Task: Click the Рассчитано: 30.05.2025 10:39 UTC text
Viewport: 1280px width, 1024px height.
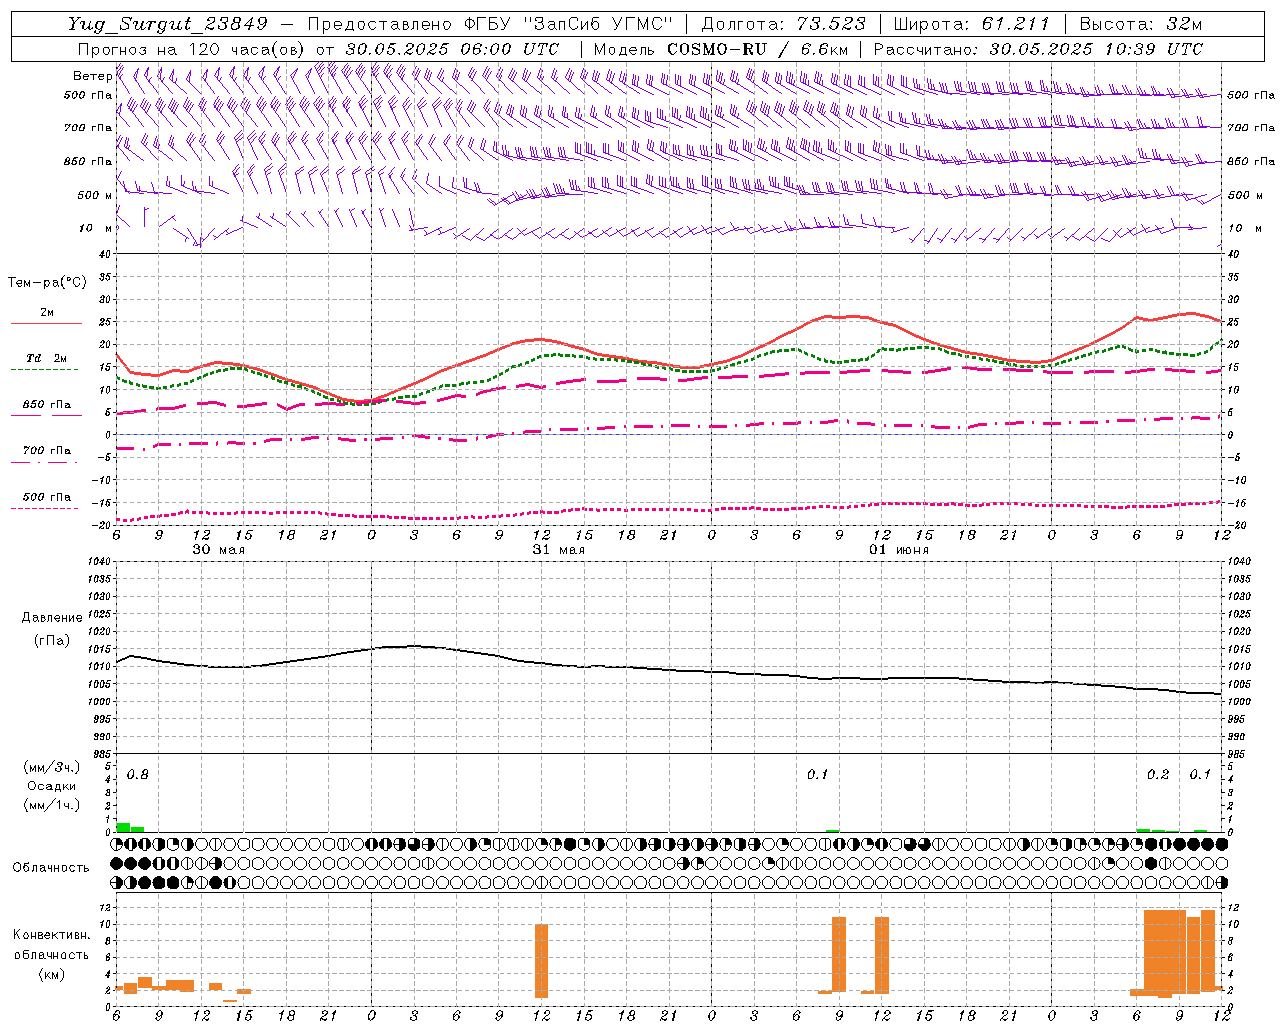Action: pyautogui.click(x=1038, y=49)
